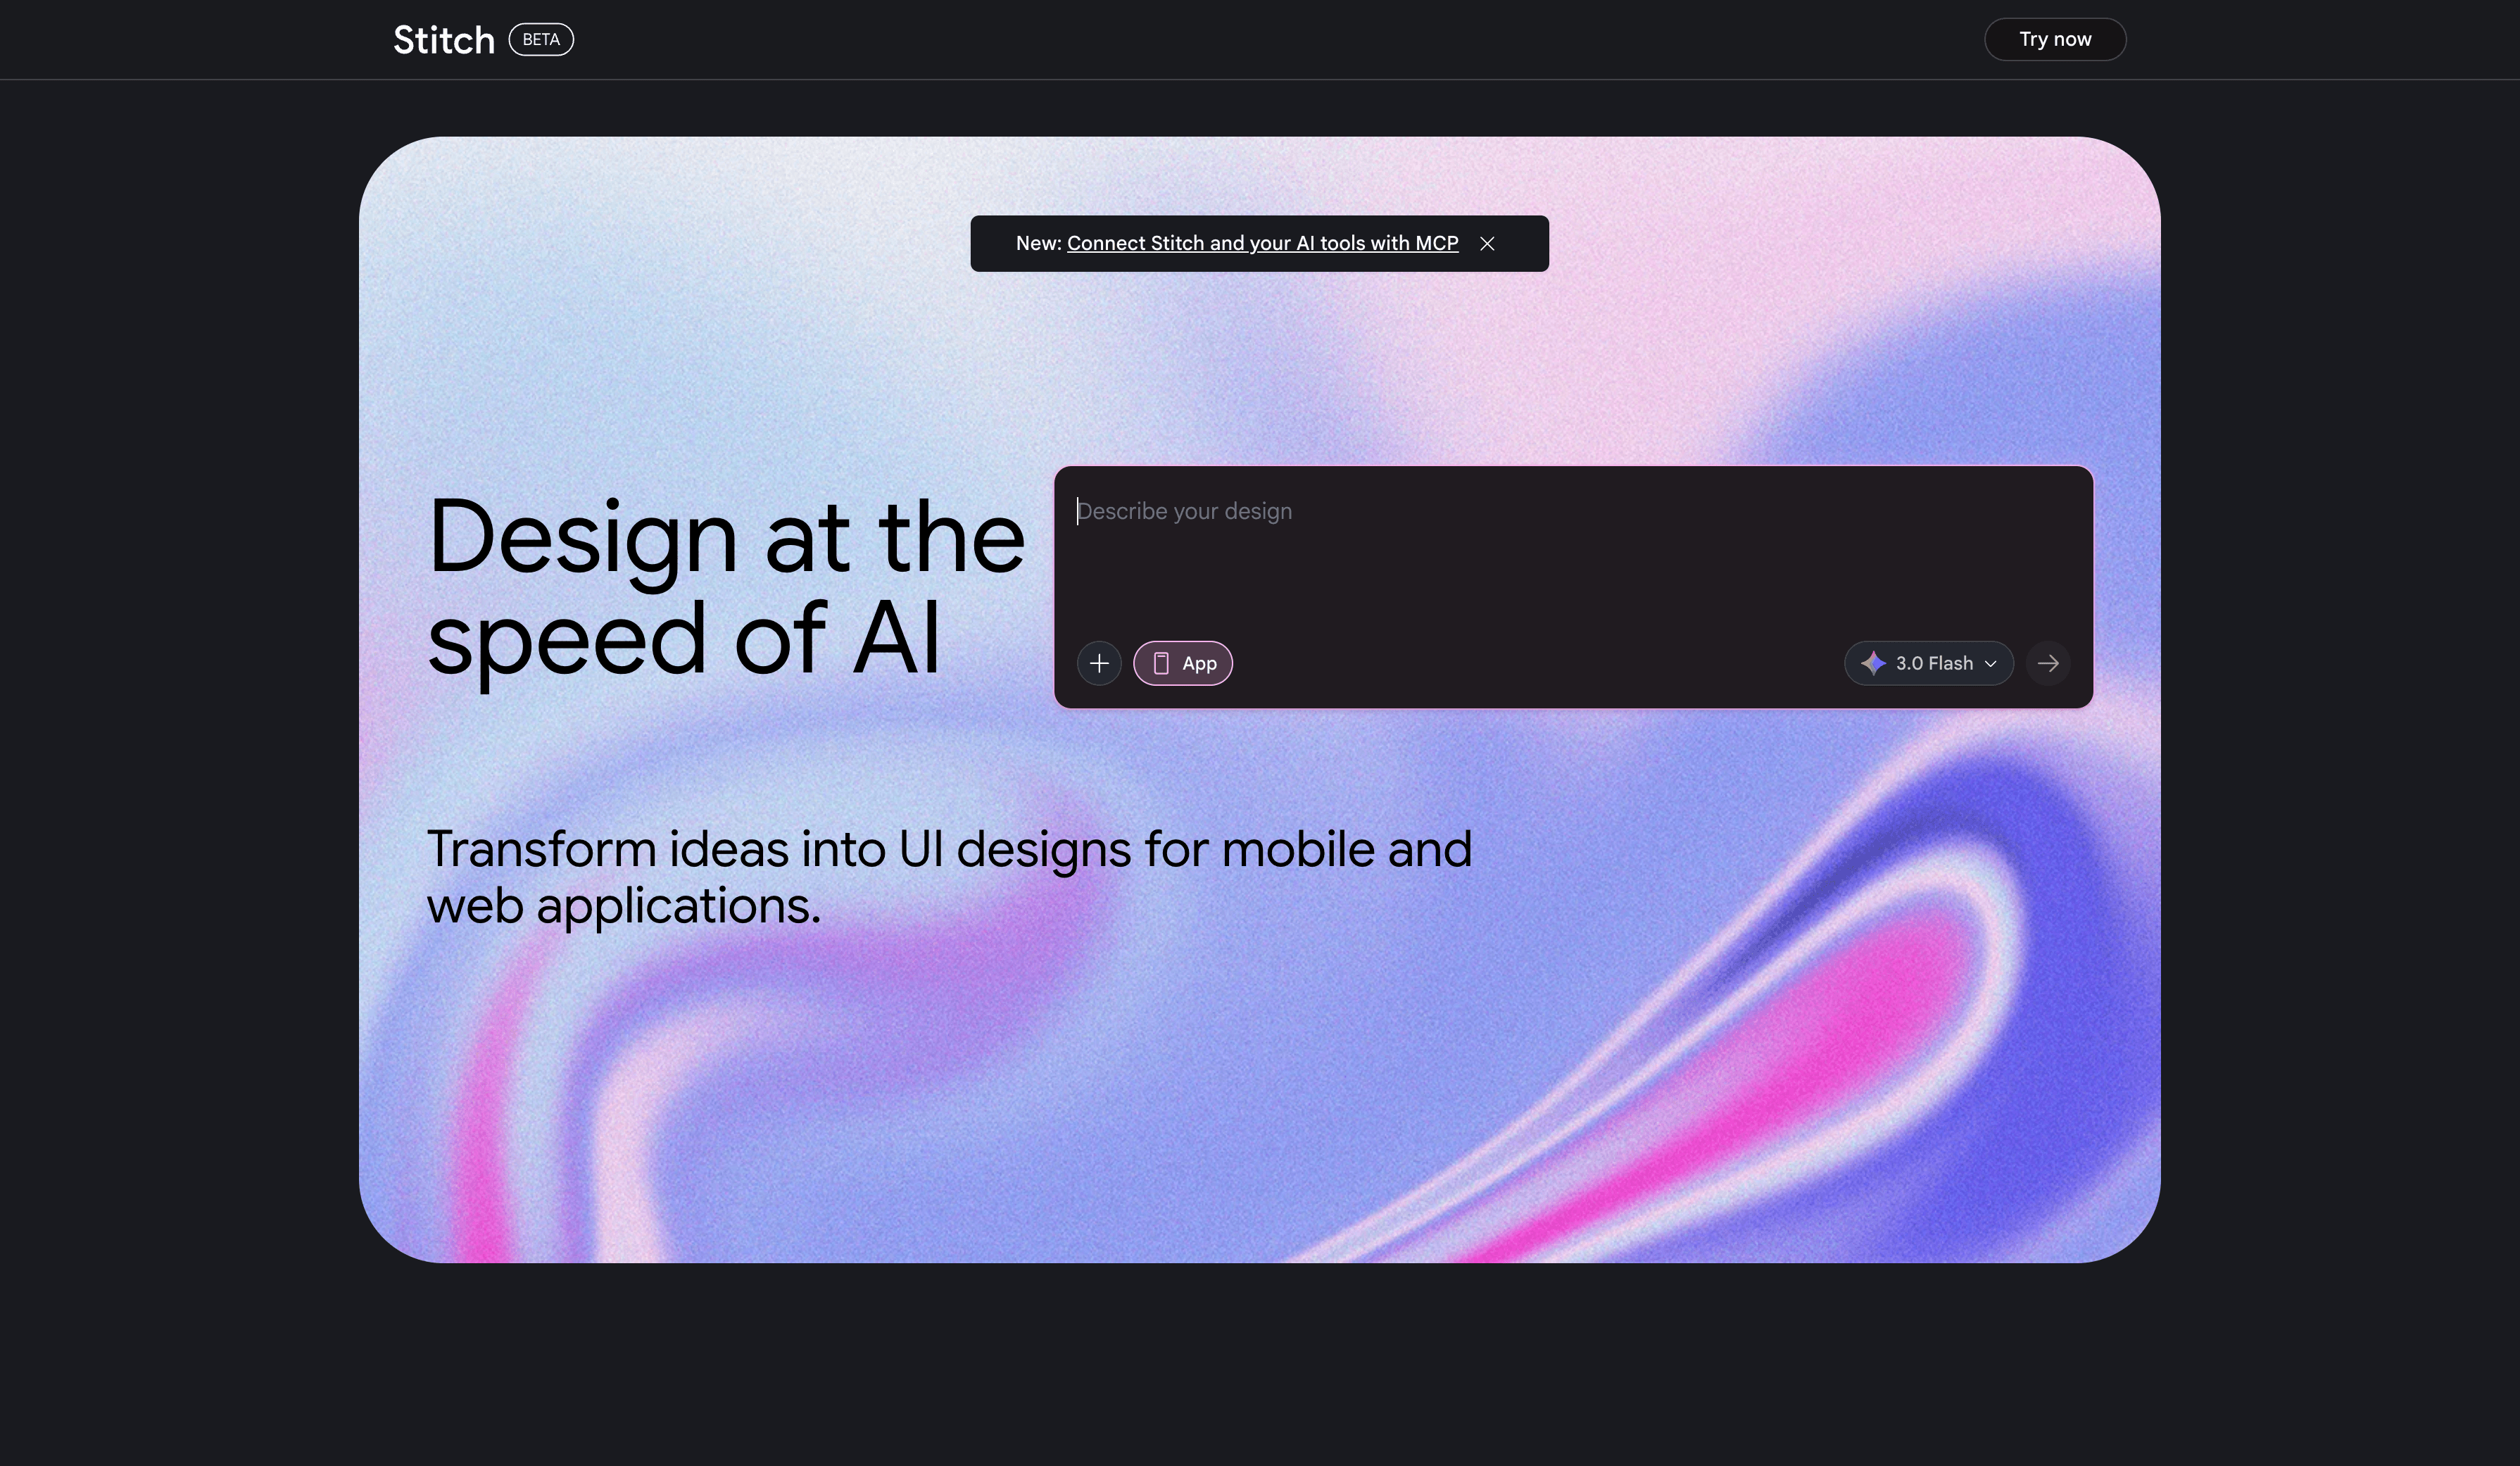
Task: Click the sparkle icon in model selector
Action: pyautogui.click(x=1873, y=663)
